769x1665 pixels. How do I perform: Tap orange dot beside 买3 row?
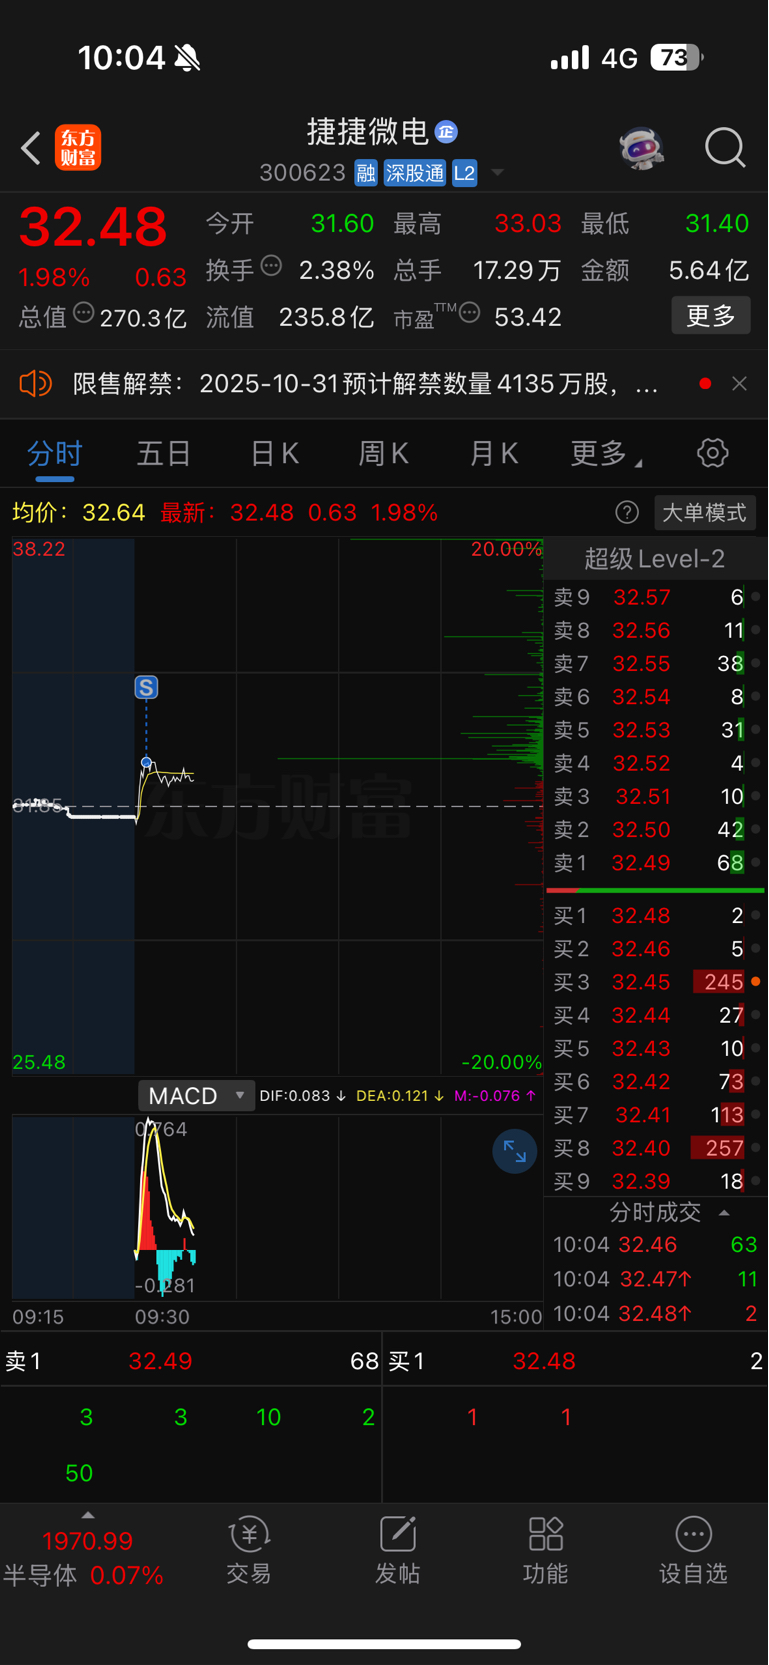point(756,982)
